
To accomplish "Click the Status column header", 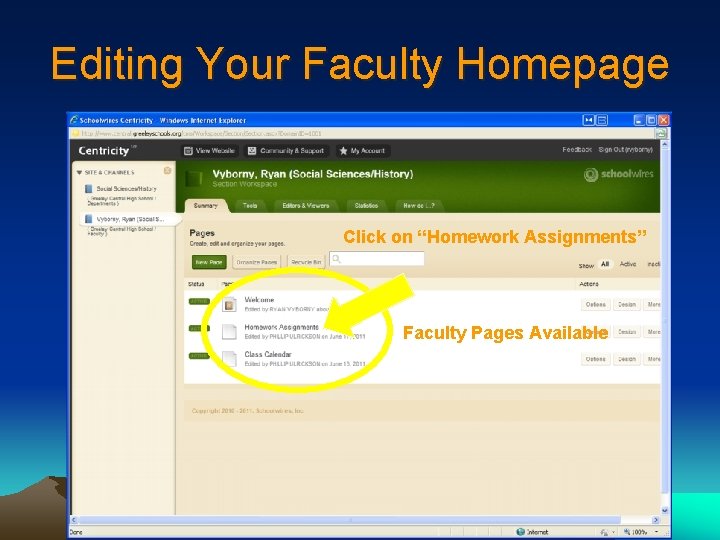I will tap(196, 284).
